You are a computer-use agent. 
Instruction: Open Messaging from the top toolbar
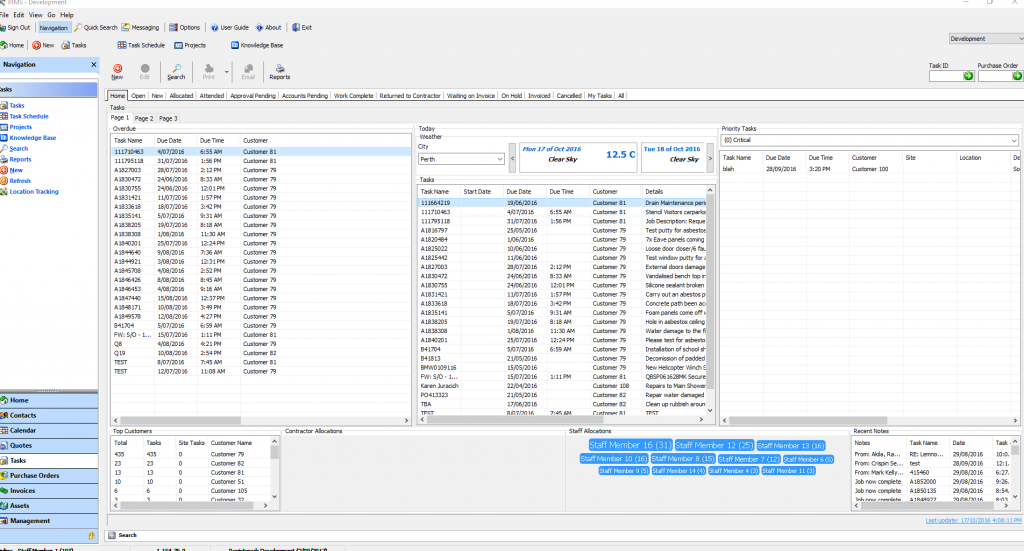(140, 28)
